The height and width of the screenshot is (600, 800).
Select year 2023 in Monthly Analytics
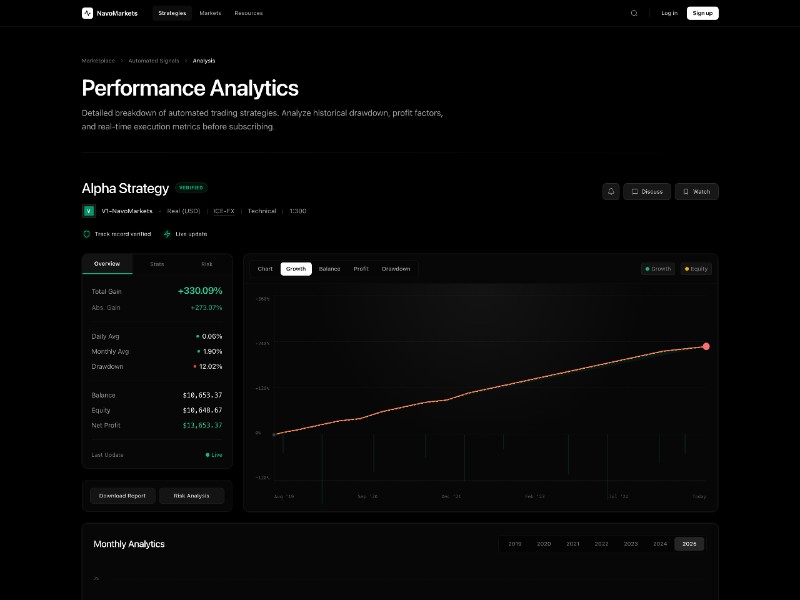click(x=631, y=543)
